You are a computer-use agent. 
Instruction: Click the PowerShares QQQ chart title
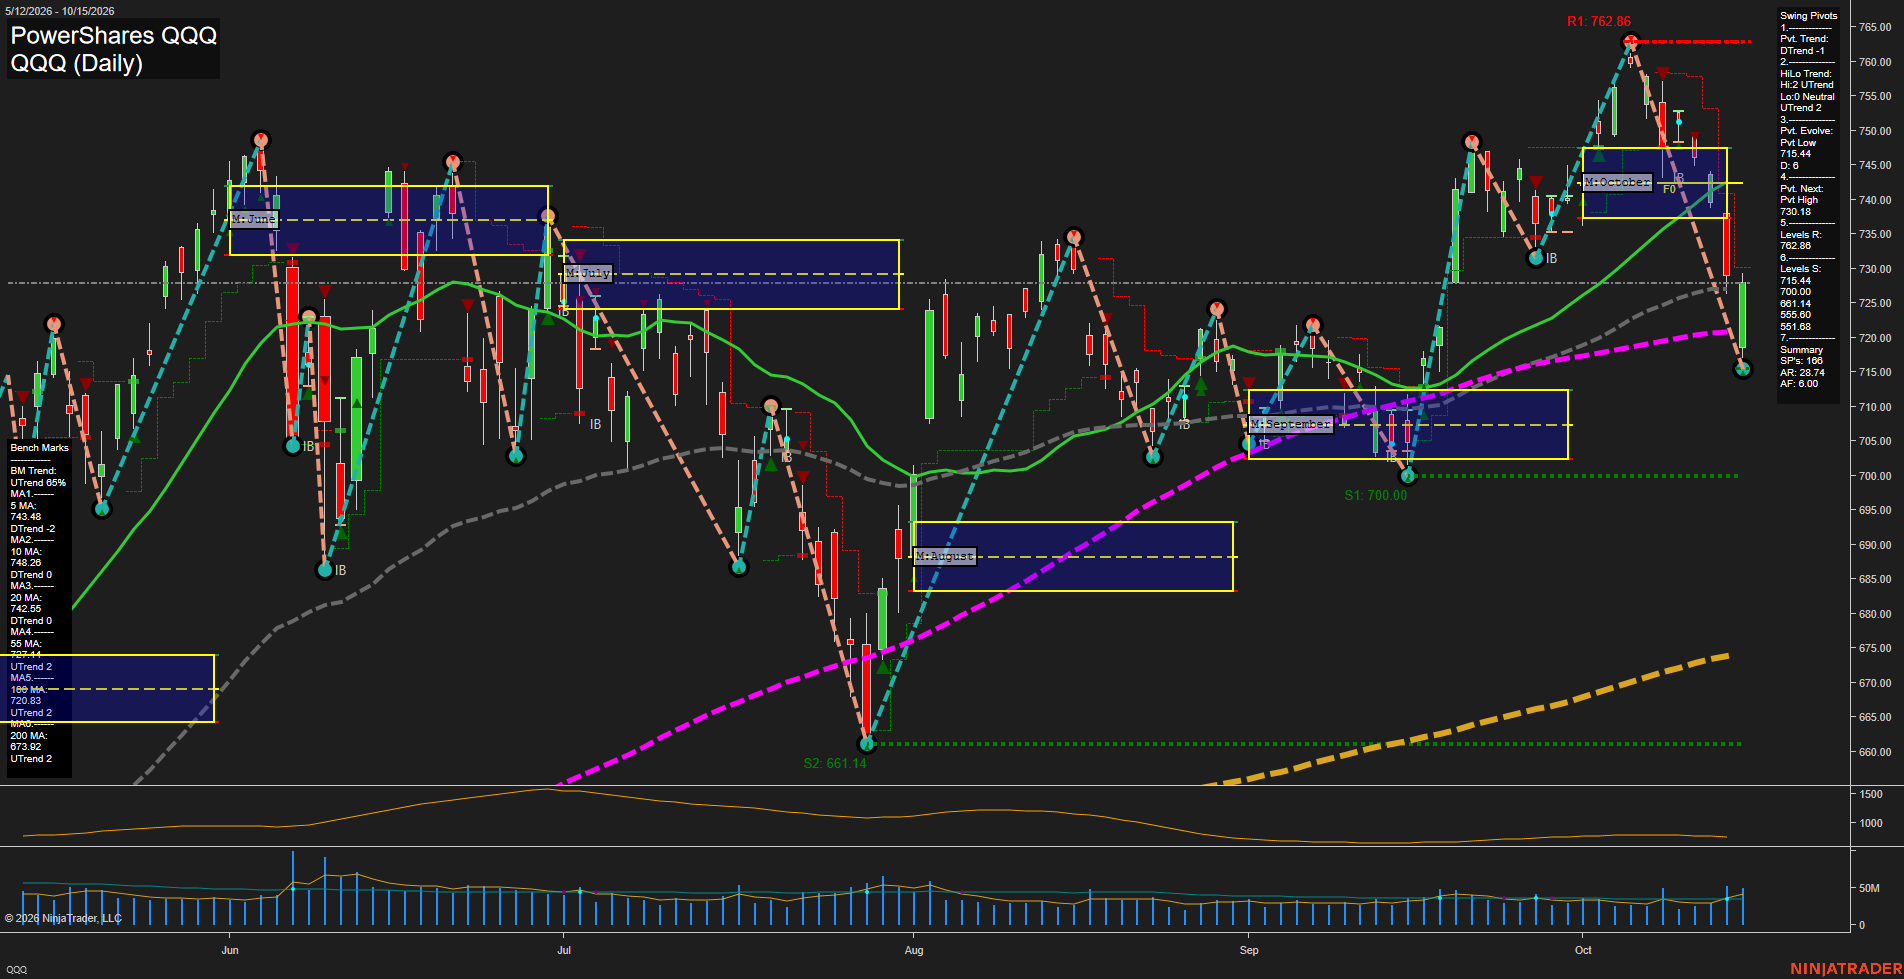click(x=114, y=35)
